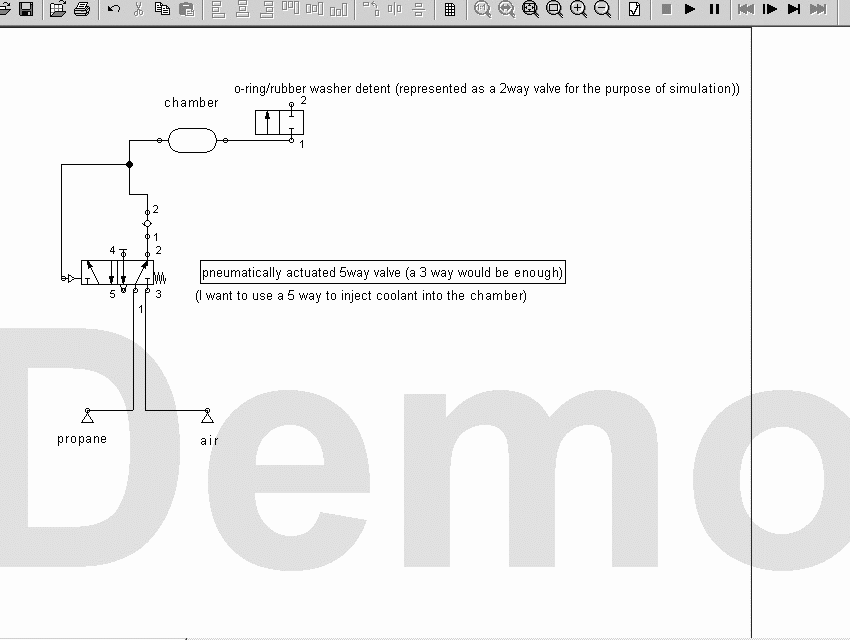Click the Undo arrow icon
The width and height of the screenshot is (850, 640).
[114, 9]
